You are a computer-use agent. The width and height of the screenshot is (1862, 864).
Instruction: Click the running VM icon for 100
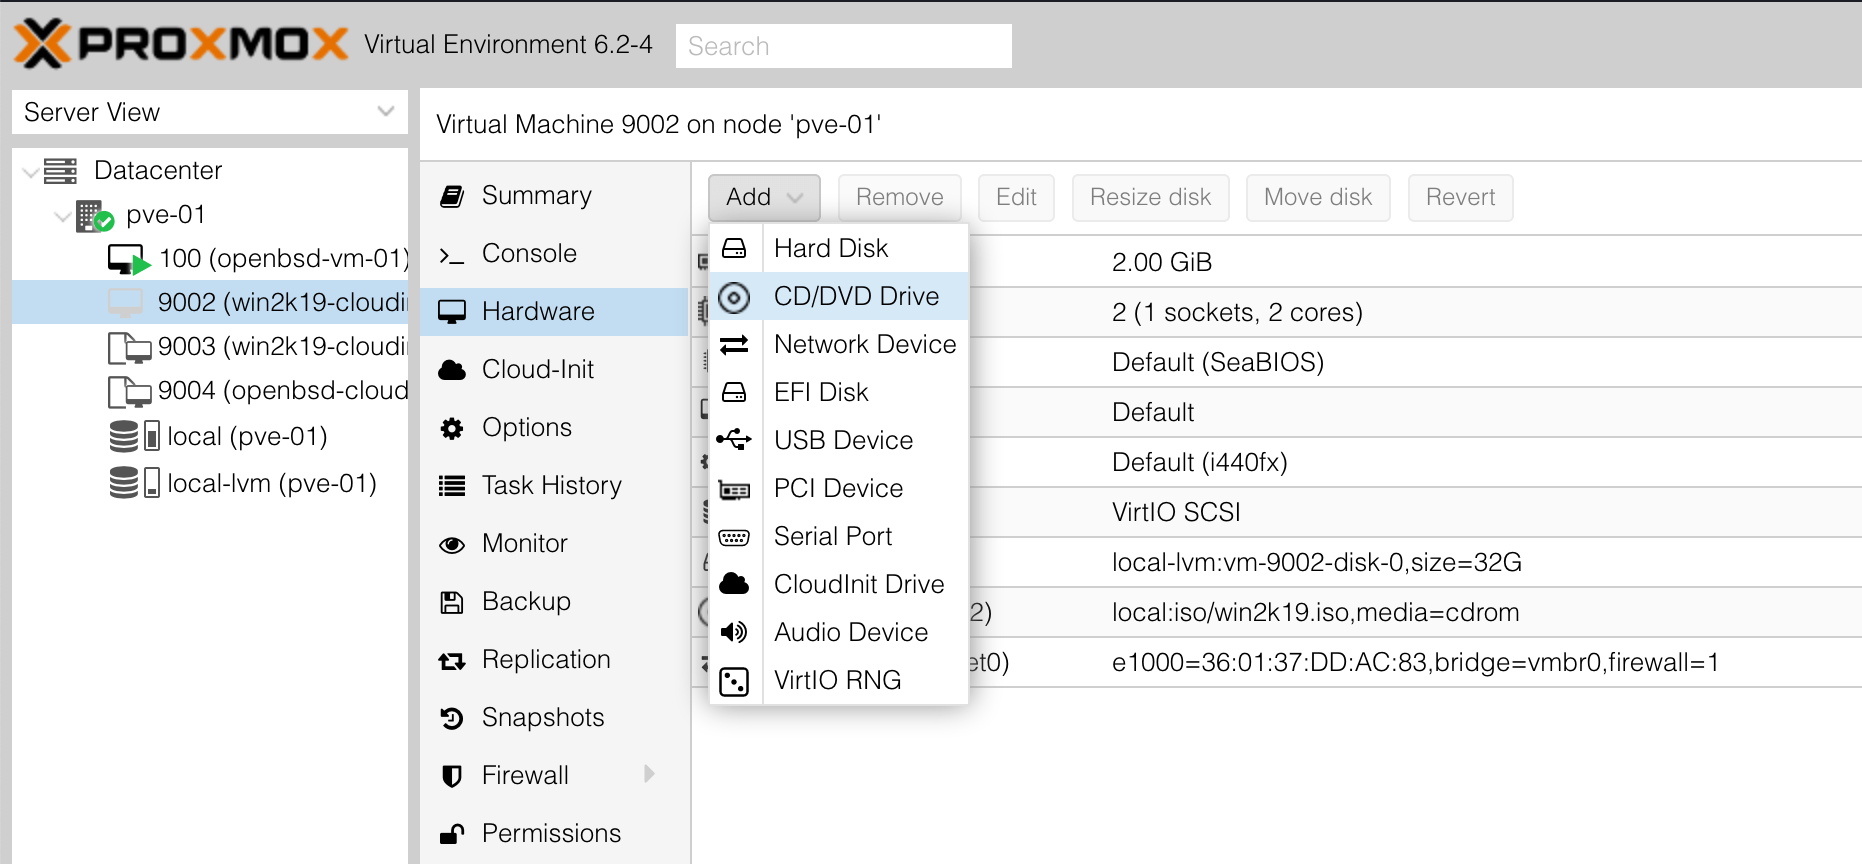[128, 259]
